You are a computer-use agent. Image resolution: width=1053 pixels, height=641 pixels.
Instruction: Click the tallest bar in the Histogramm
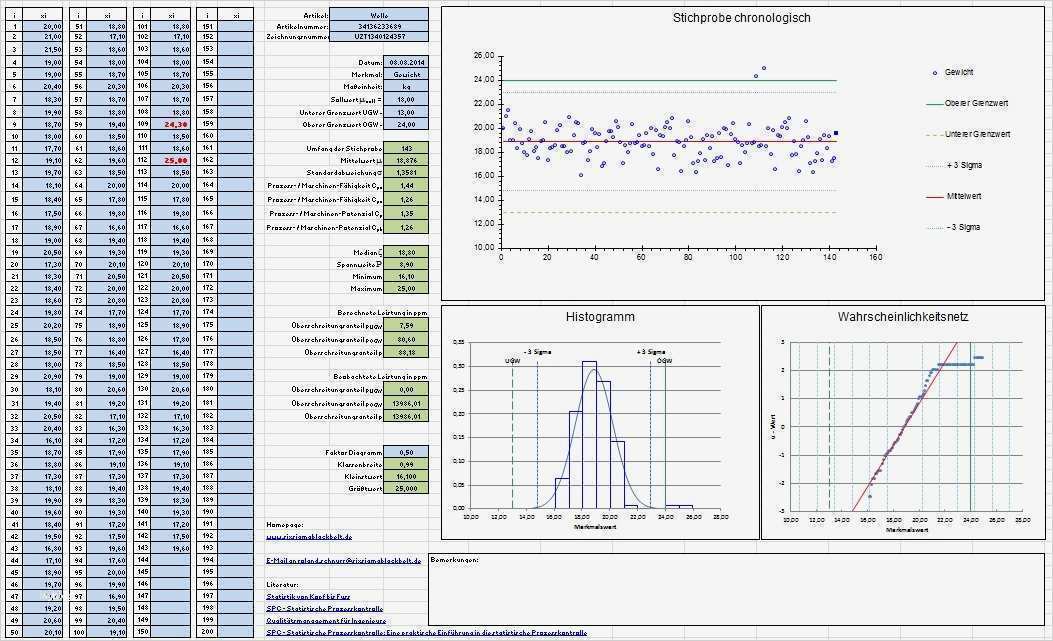589,435
